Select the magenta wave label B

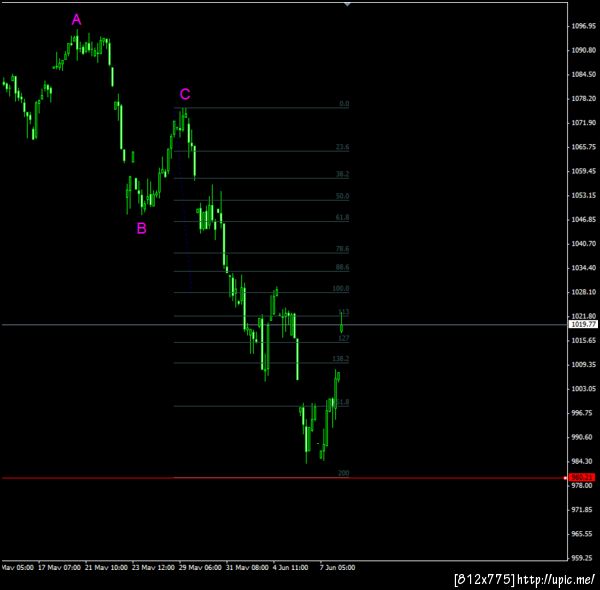[x=142, y=228]
